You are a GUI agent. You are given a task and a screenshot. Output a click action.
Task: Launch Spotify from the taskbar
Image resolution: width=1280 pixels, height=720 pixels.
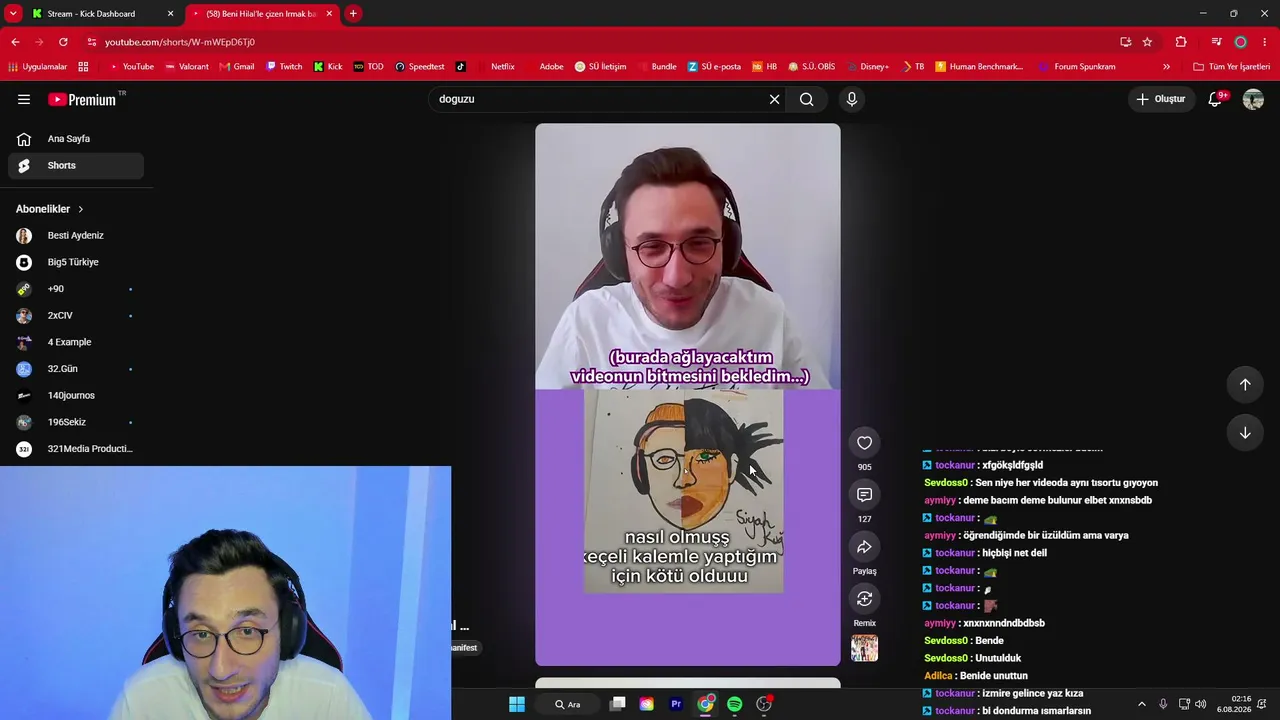click(735, 704)
